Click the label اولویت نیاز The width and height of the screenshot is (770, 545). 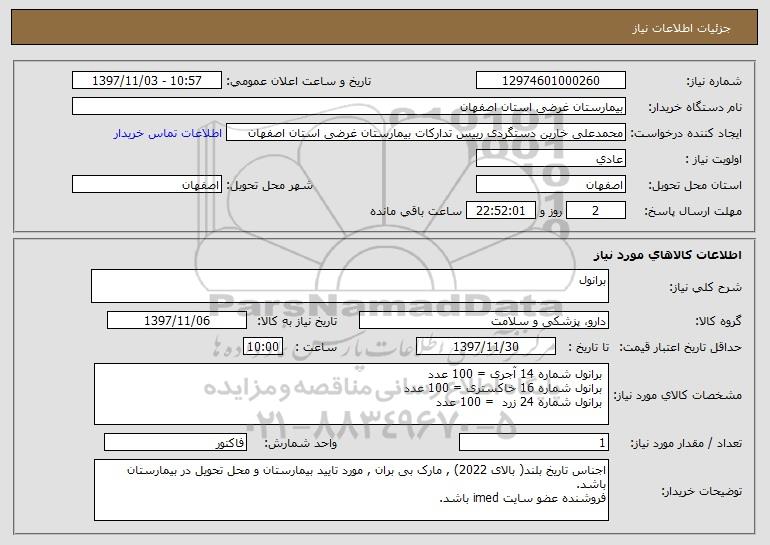tap(714, 160)
